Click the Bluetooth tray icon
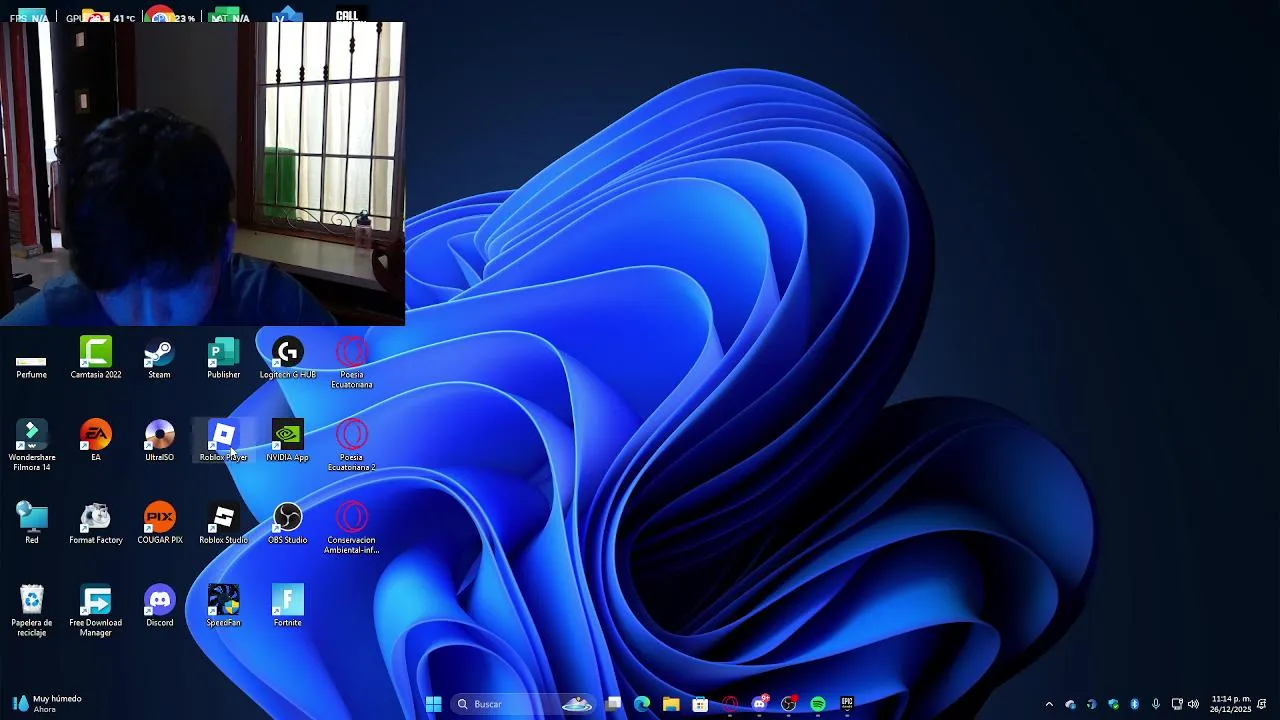 [1134, 704]
